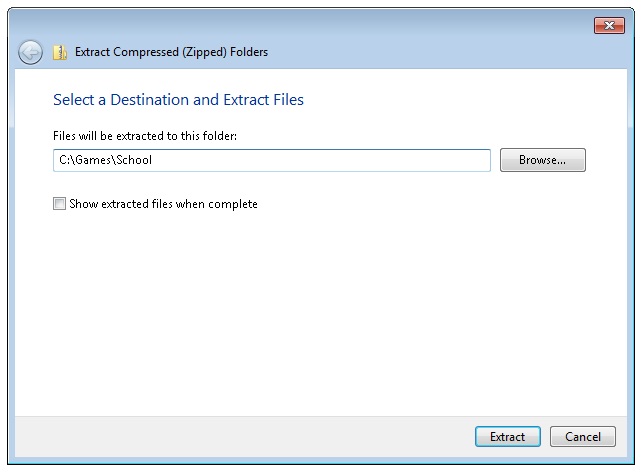This screenshot has width=643, height=474.
Task: Click the "Files will be extracted to this folder" label
Action: tap(145, 135)
